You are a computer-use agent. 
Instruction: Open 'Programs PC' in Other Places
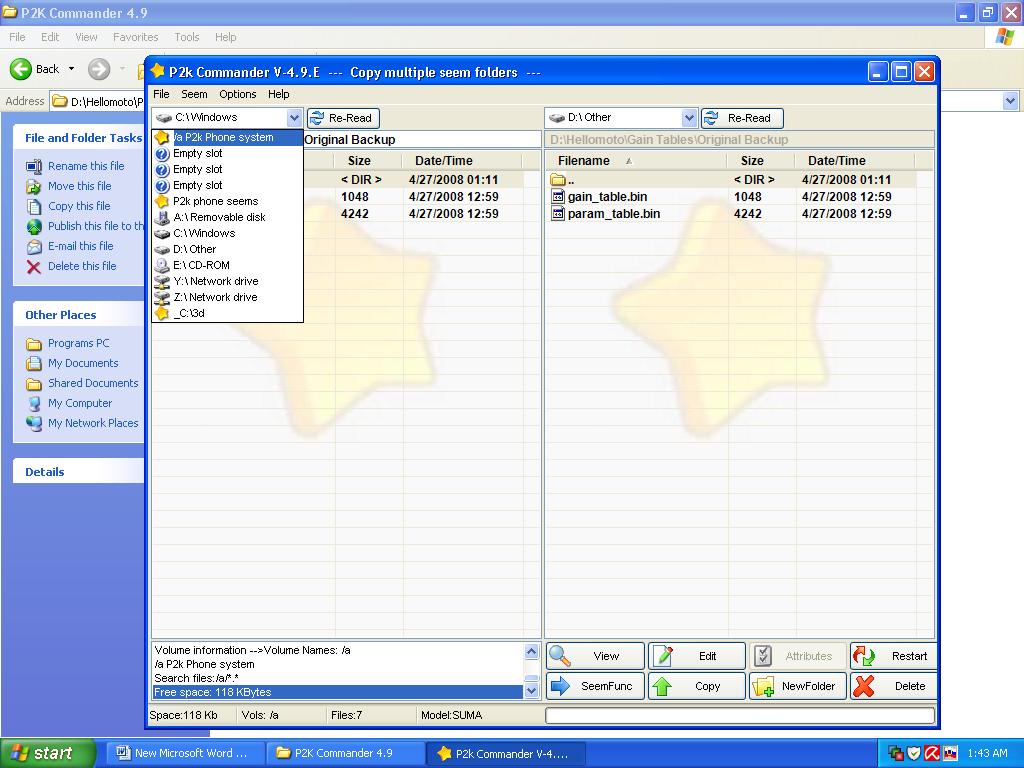(78, 343)
